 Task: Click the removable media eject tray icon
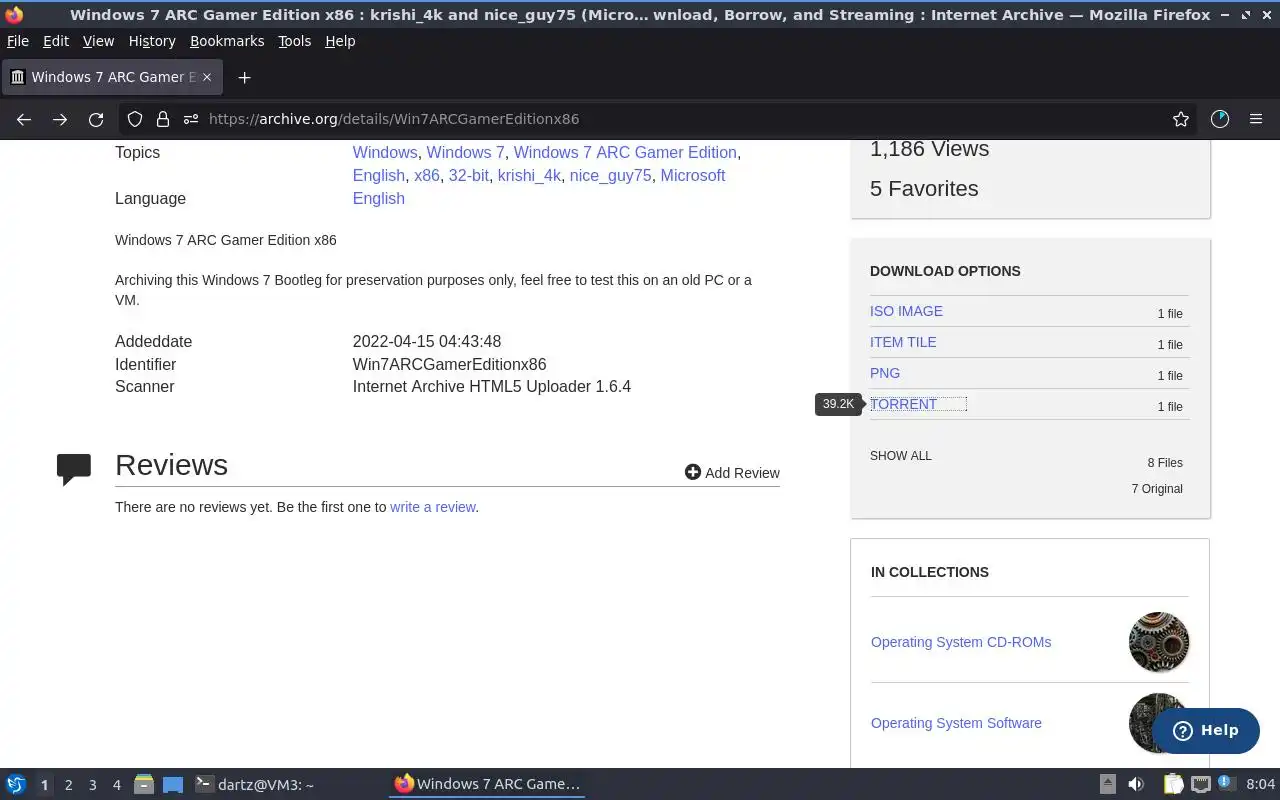pyautogui.click(x=1108, y=784)
